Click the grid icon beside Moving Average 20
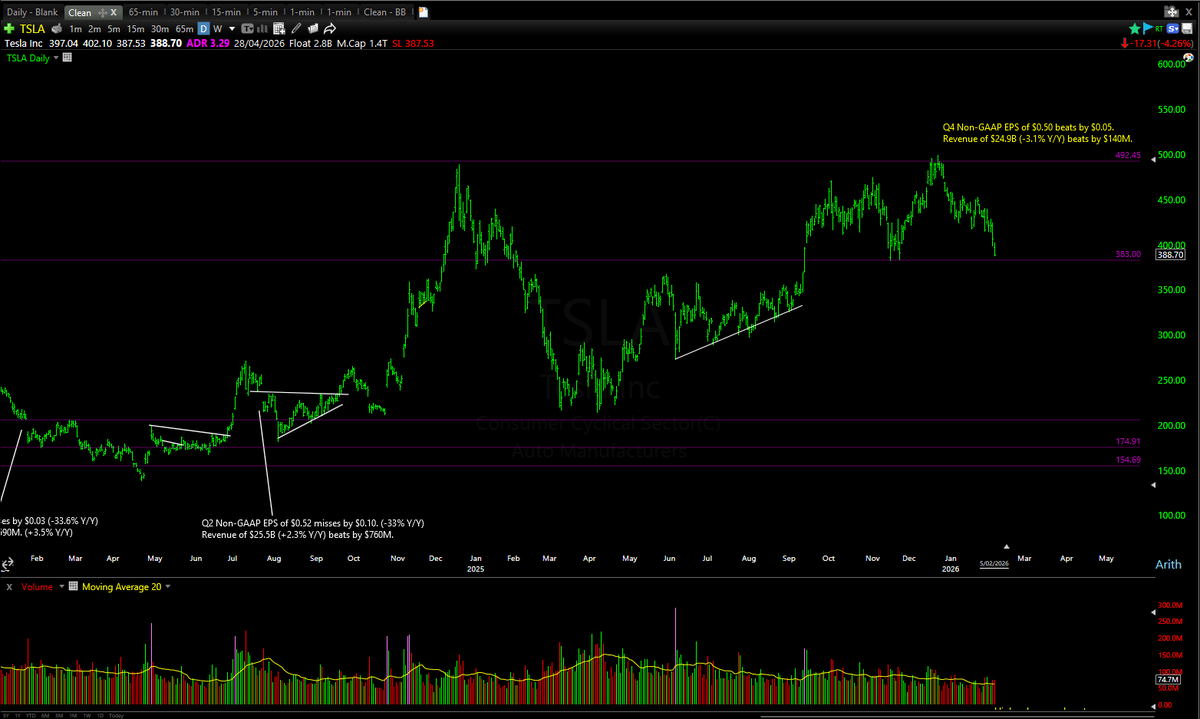The width and height of the screenshot is (1200, 719). click(x=73, y=586)
